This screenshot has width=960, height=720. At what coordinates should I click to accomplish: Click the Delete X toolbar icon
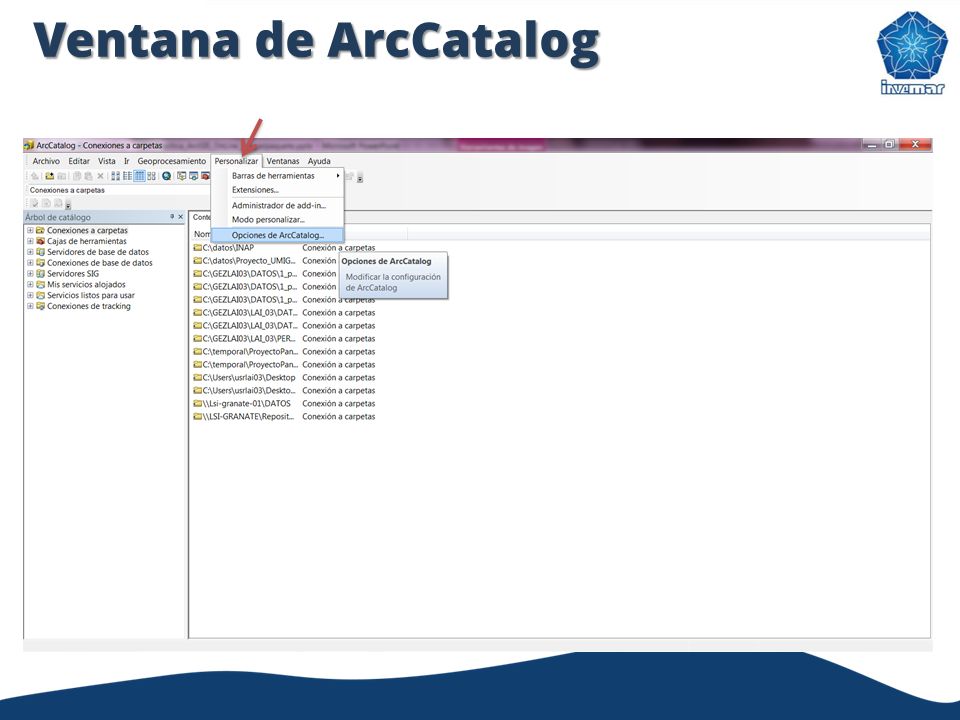[100, 176]
